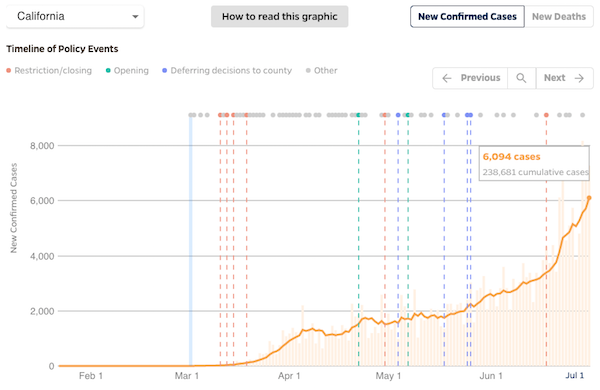This screenshot has width=600, height=390.
Task: Click the rightmost gray dot near Jul 1
Action: coord(582,115)
